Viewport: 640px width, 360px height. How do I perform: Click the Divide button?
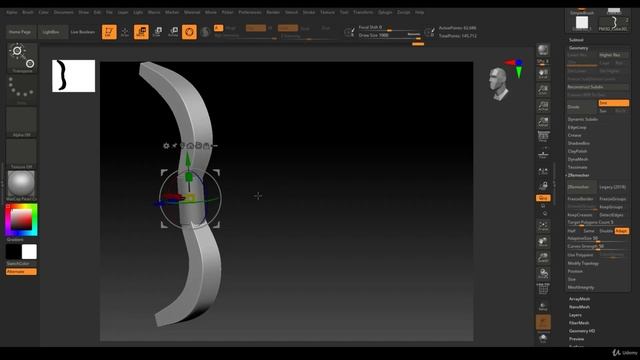pos(582,107)
